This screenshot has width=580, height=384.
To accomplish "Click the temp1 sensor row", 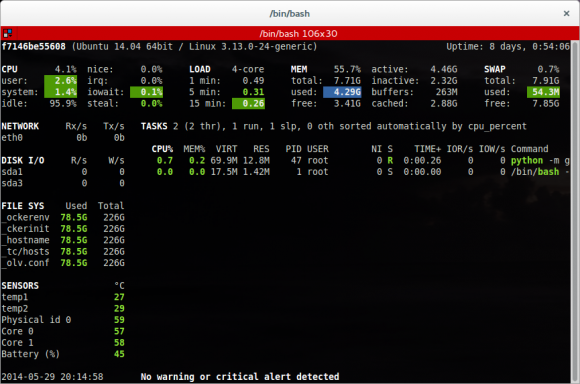I will click(63, 297).
